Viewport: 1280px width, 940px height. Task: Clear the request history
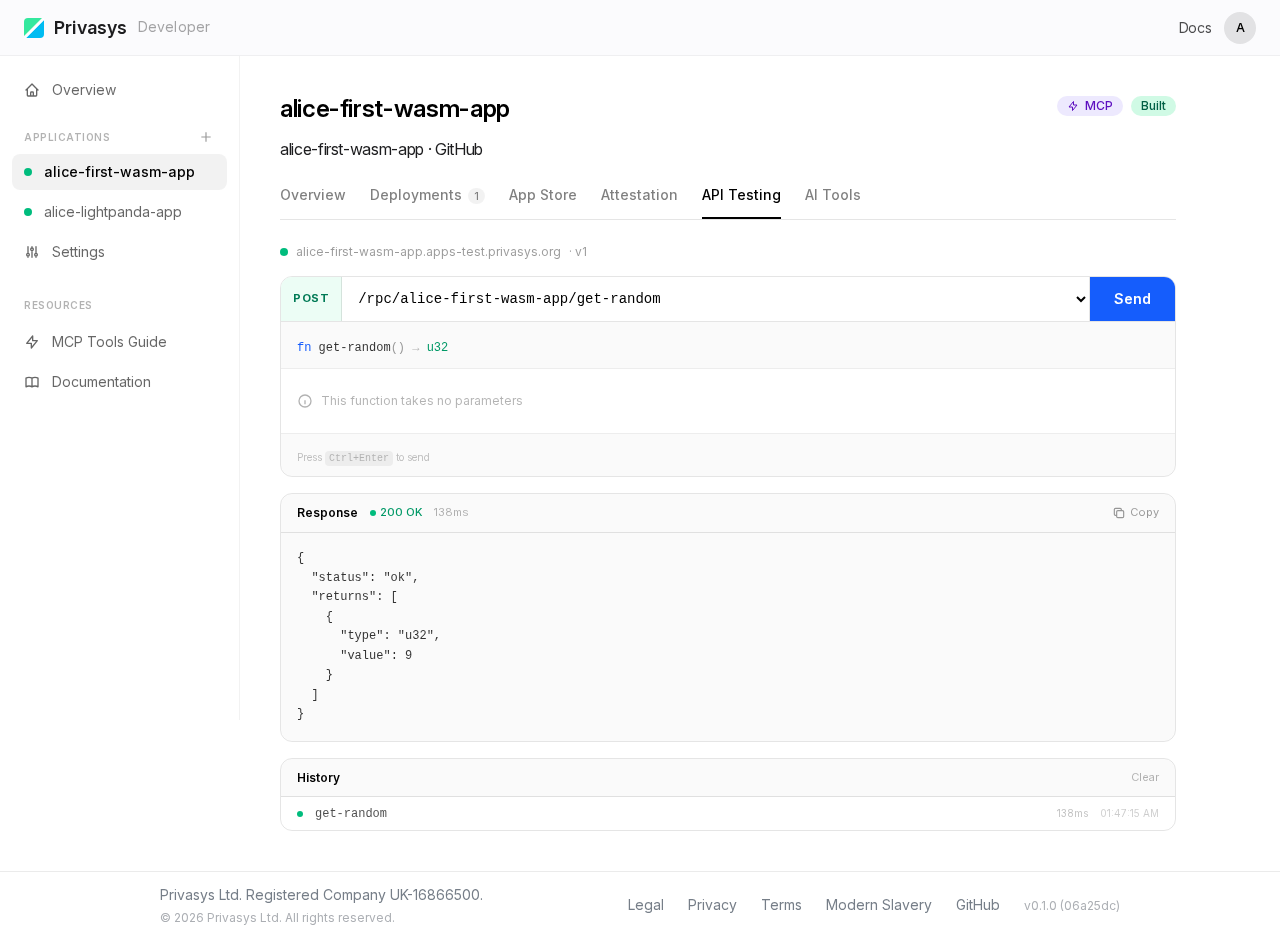coord(1145,777)
